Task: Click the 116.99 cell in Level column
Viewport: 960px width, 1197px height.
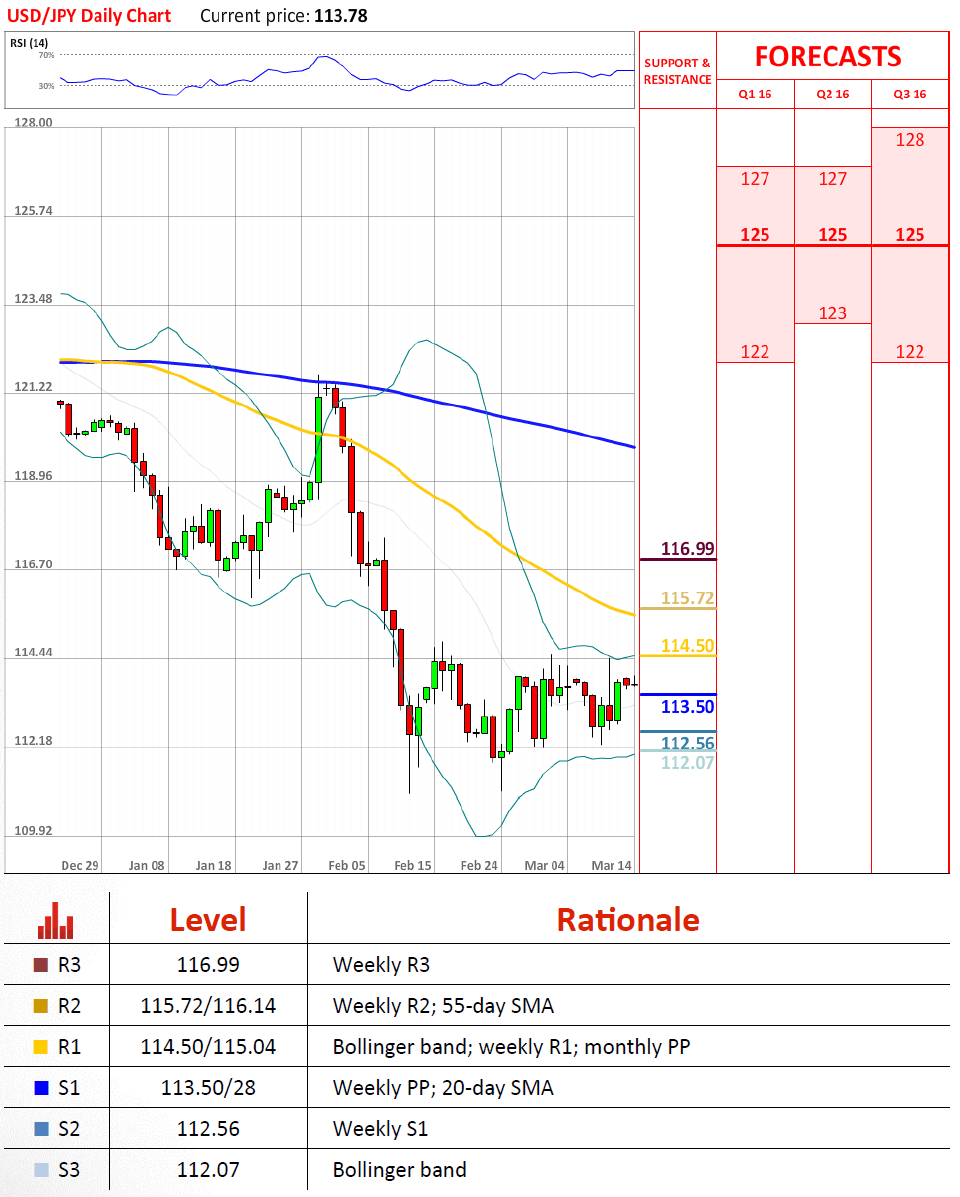Action: tap(208, 965)
